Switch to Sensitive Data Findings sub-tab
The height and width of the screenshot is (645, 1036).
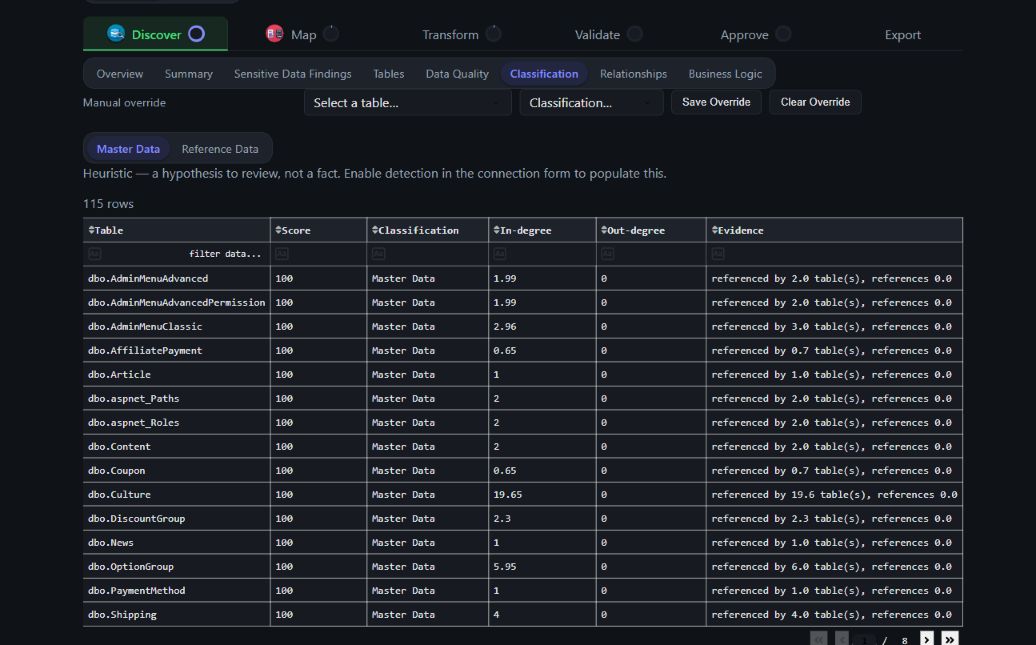[x=293, y=74]
